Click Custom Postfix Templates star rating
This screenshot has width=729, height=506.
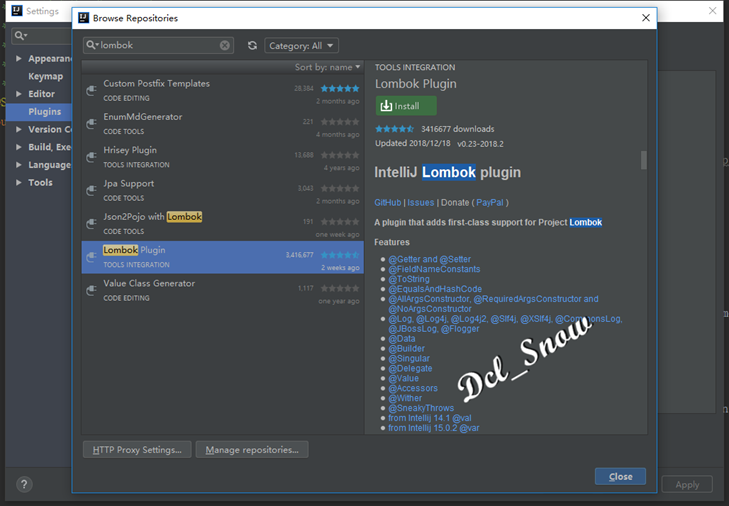click(x=340, y=88)
